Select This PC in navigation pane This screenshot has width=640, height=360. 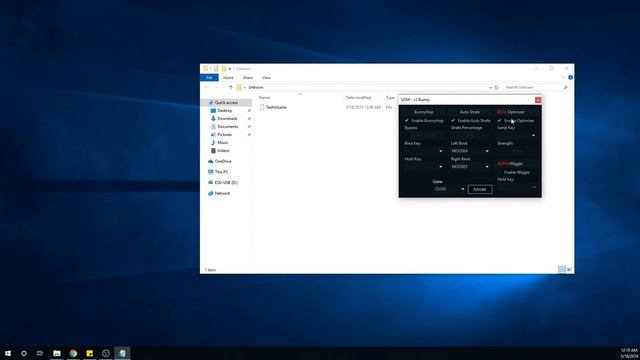tap(221, 172)
